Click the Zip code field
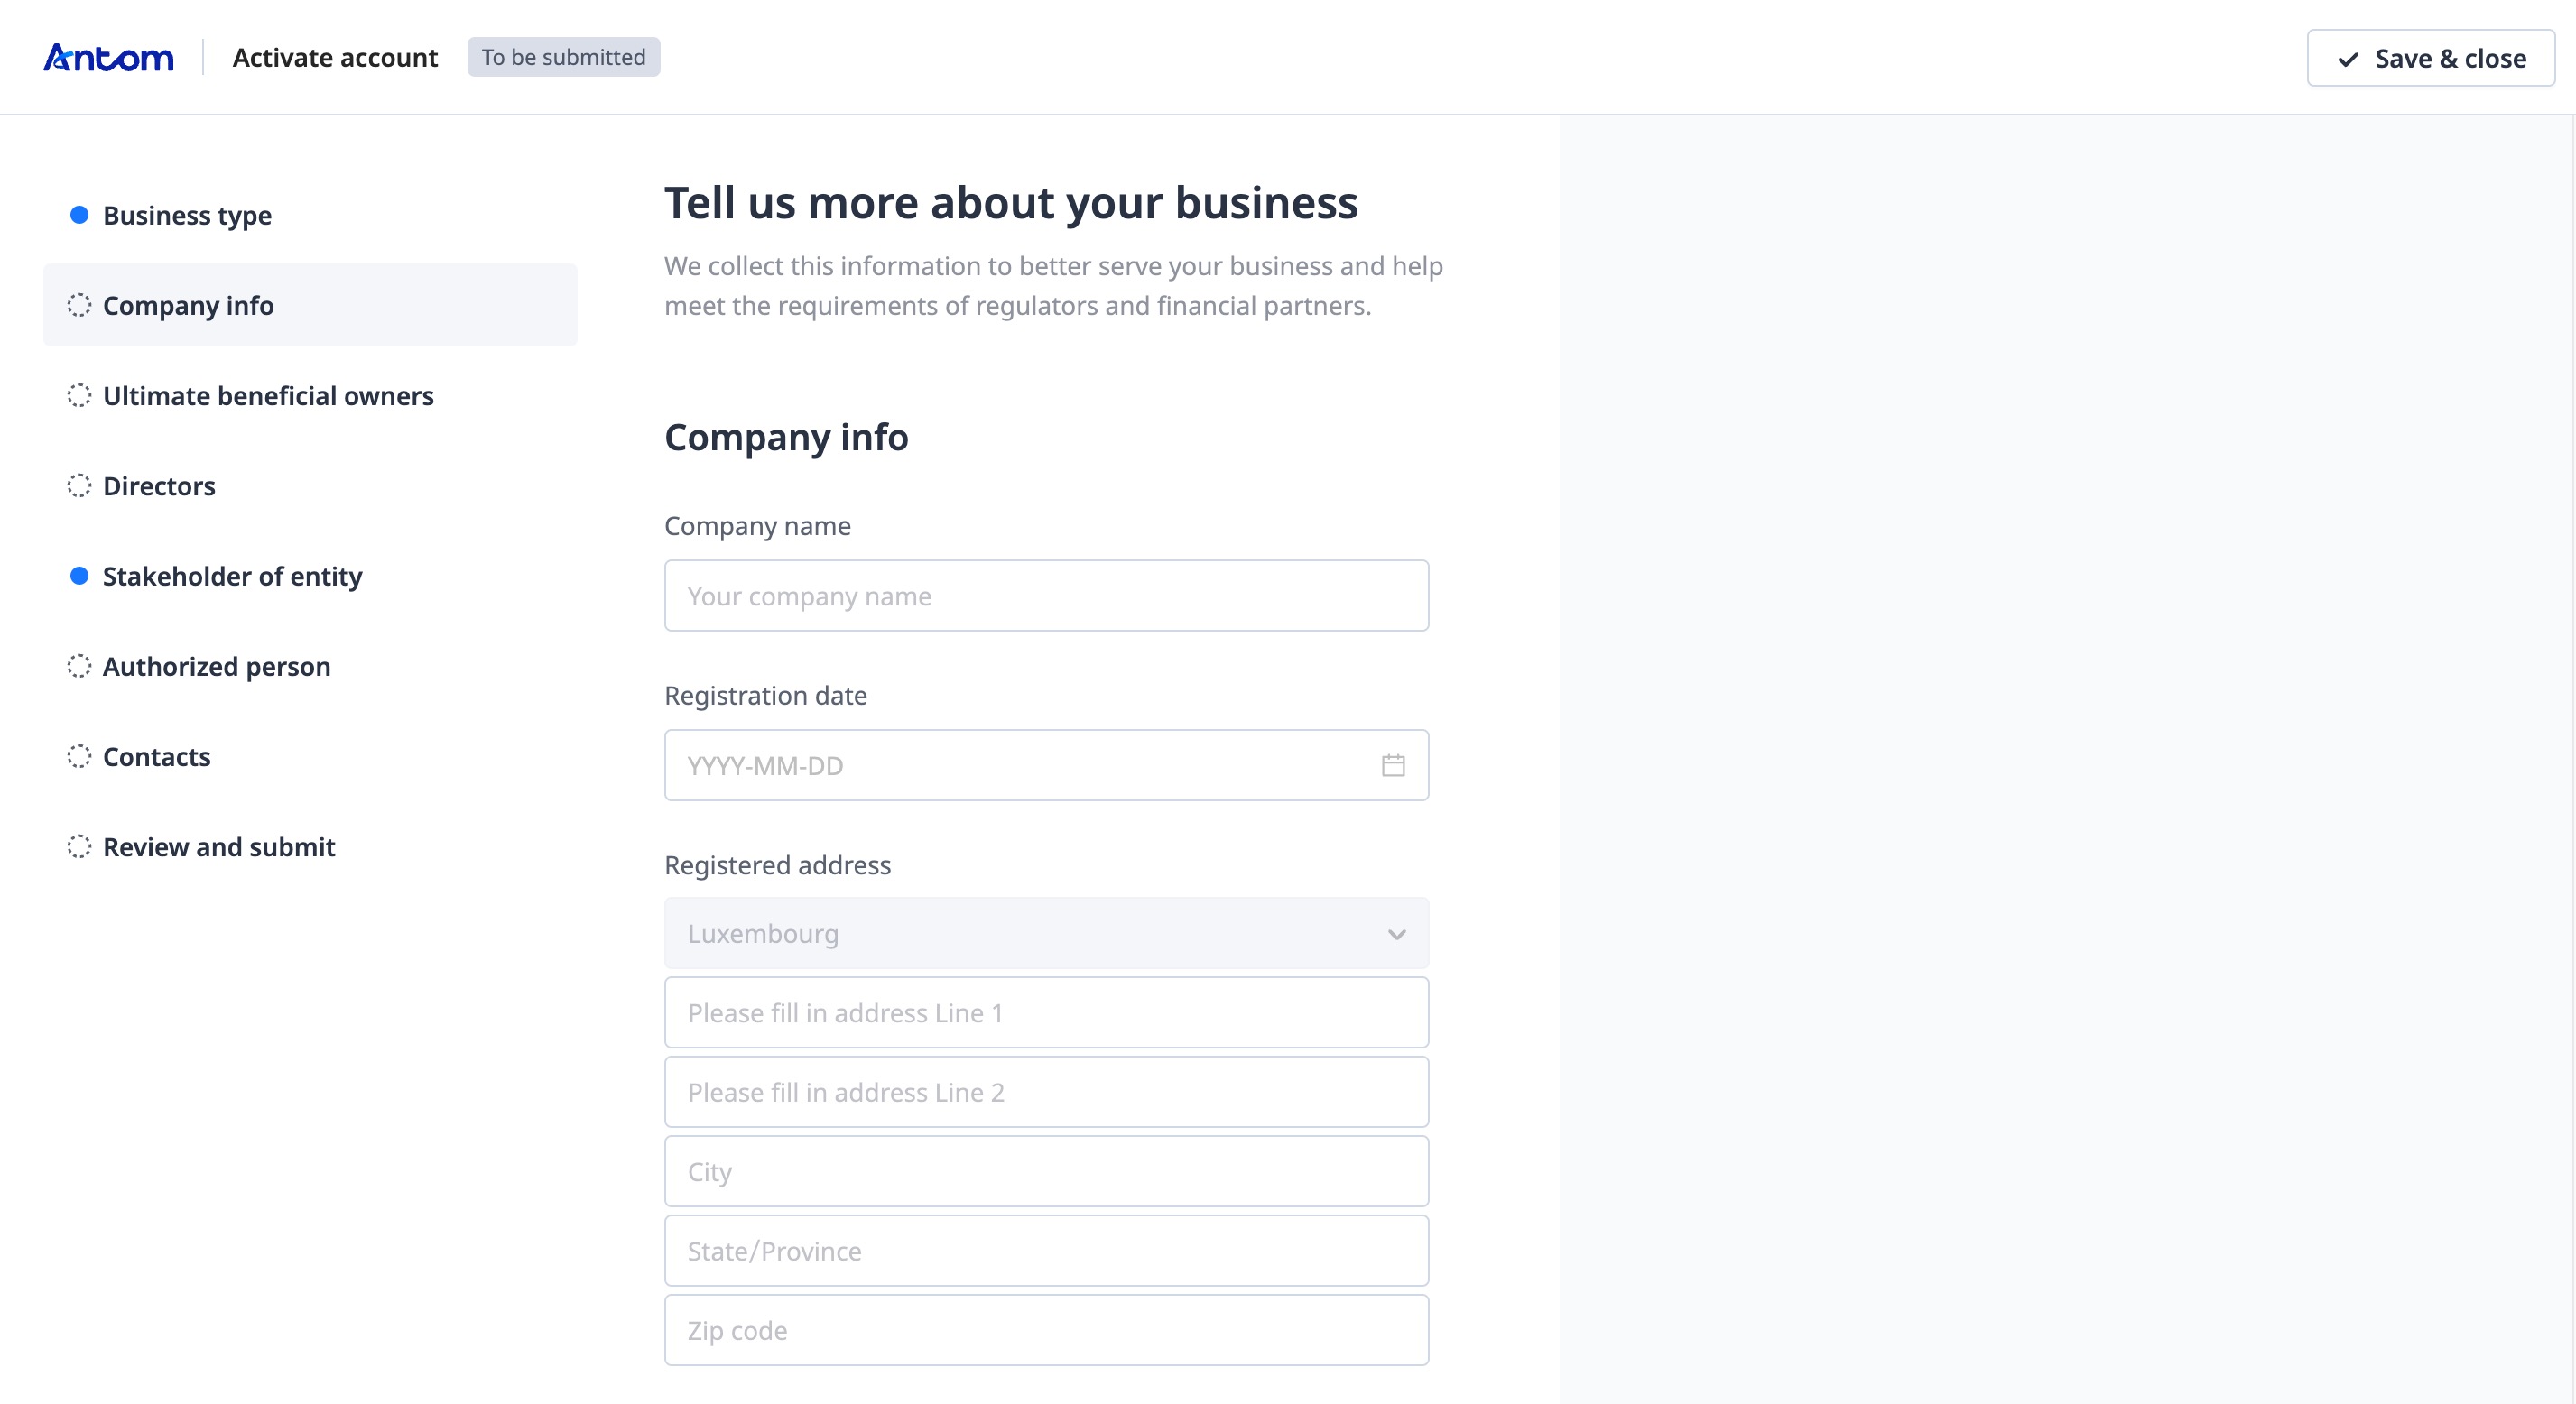The image size is (2576, 1404). pyautogui.click(x=1046, y=1330)
